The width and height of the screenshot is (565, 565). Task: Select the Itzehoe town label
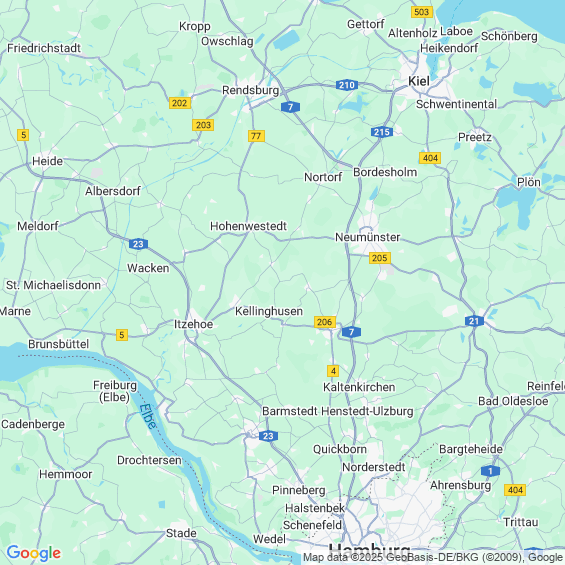point(193,324)
